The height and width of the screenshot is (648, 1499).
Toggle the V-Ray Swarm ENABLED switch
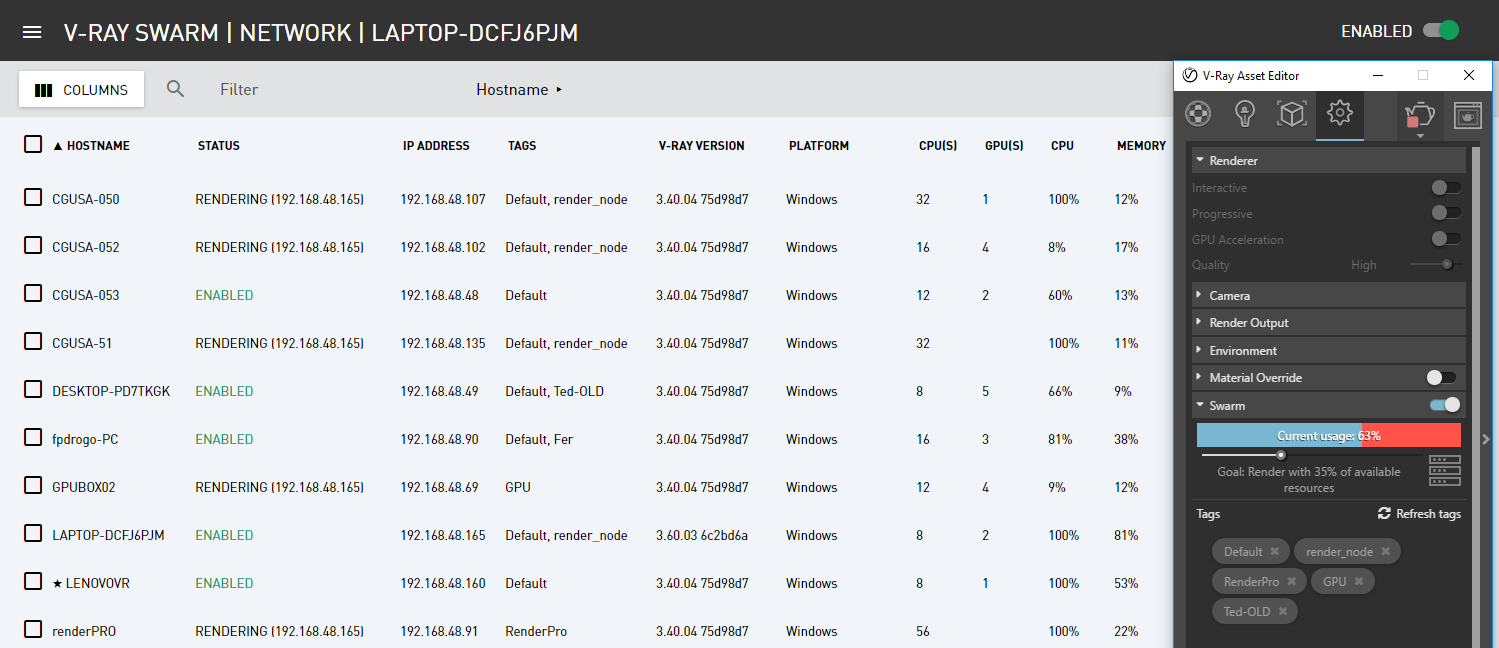click(x=1441, y=31)
